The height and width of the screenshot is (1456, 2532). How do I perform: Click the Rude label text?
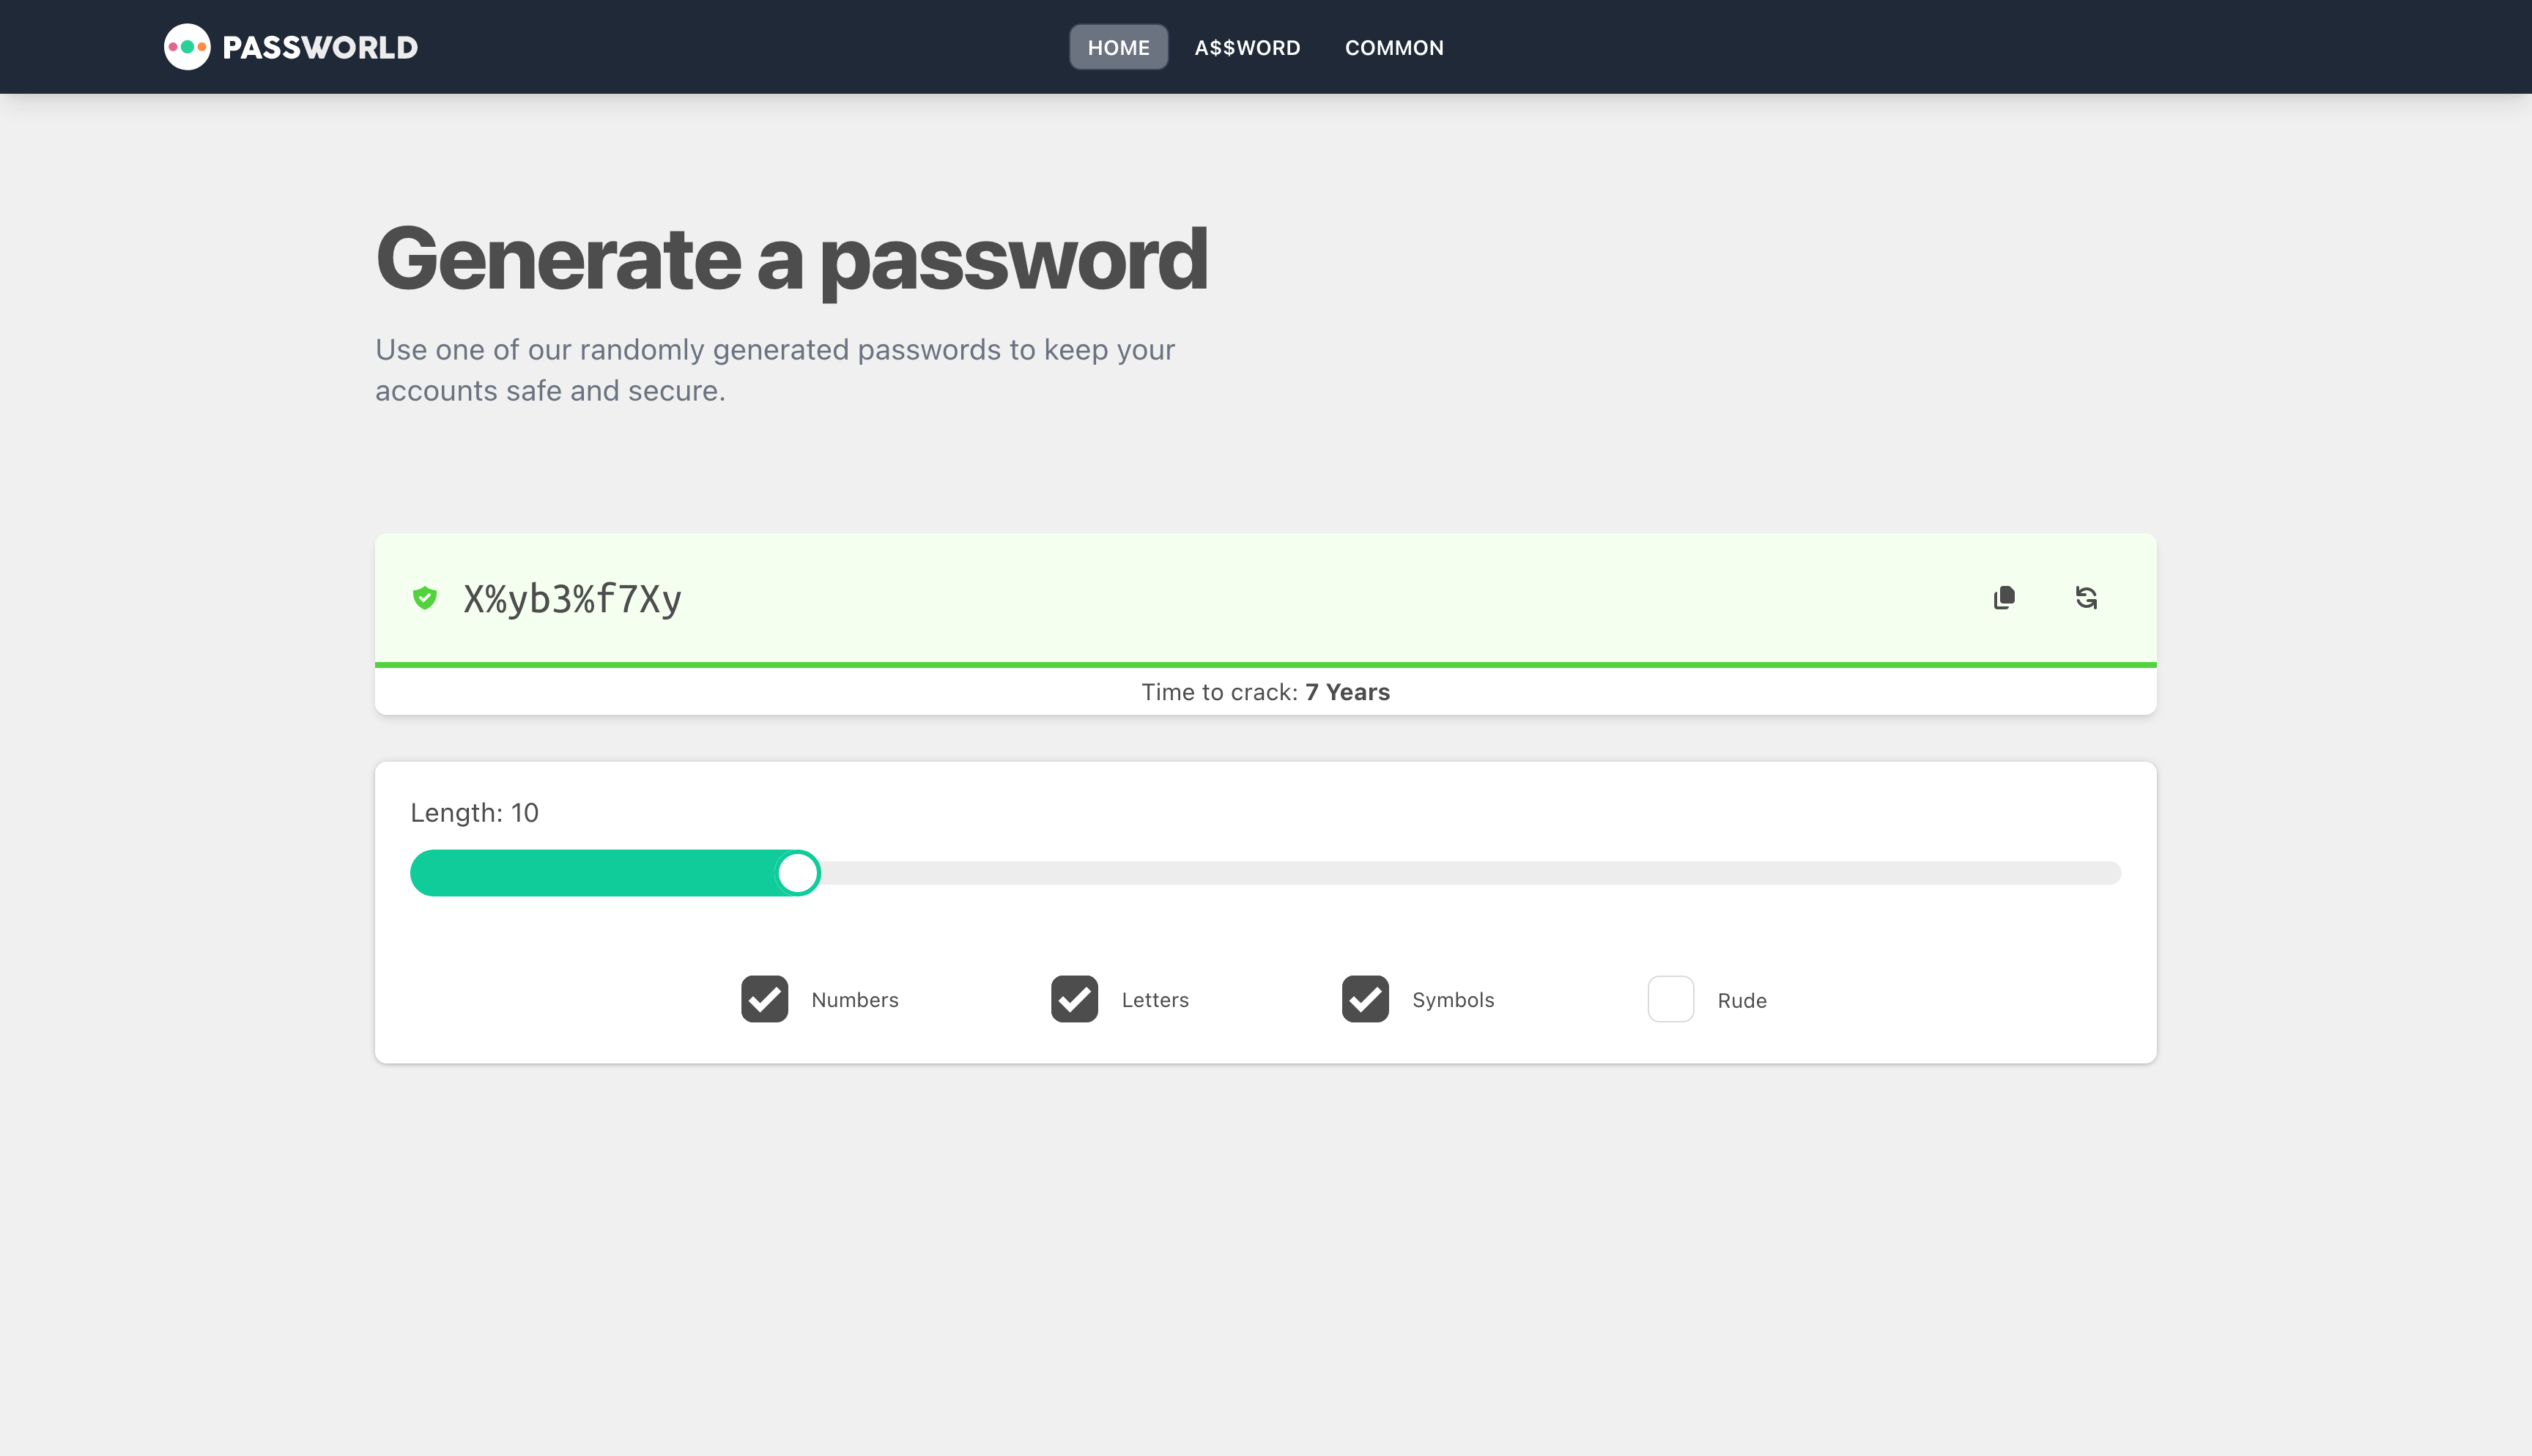1742,1001
